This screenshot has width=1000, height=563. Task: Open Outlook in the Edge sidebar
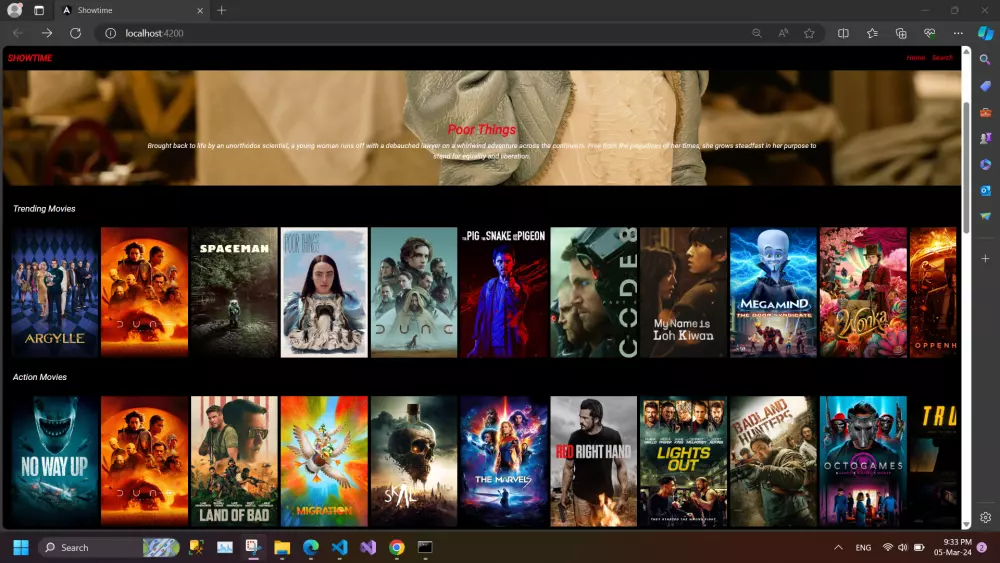pos(985,190)
